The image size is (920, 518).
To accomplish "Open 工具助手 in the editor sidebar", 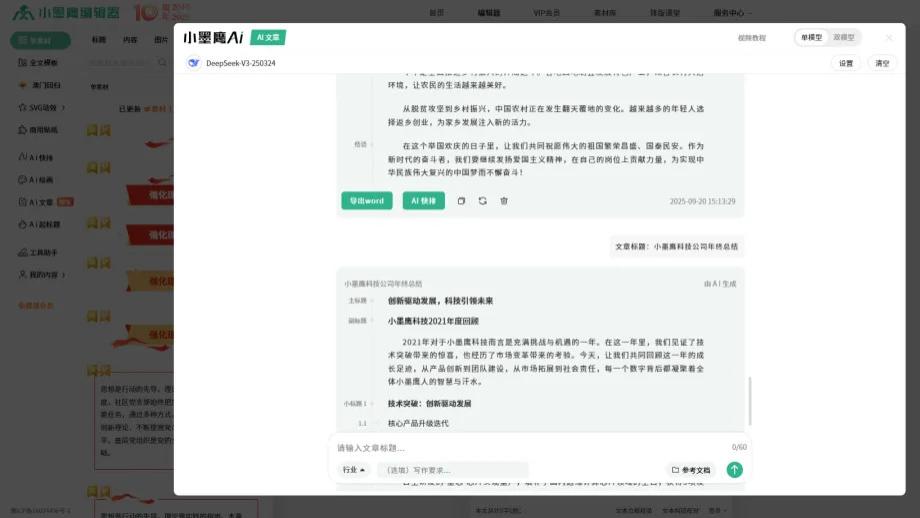I will coord(38,252).
